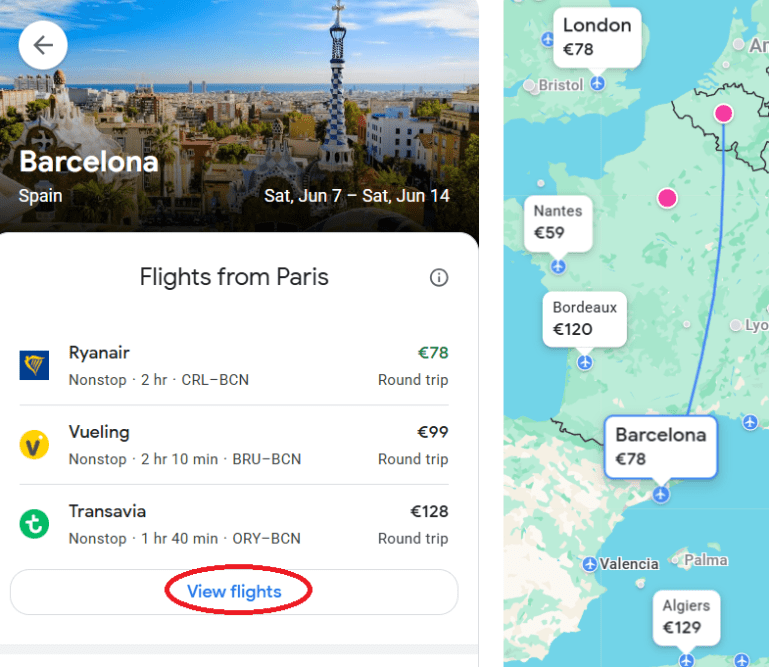This screenshot has width=769, height=667.
Task: Click the Algiers €129 map label
Action: point(686,616)
